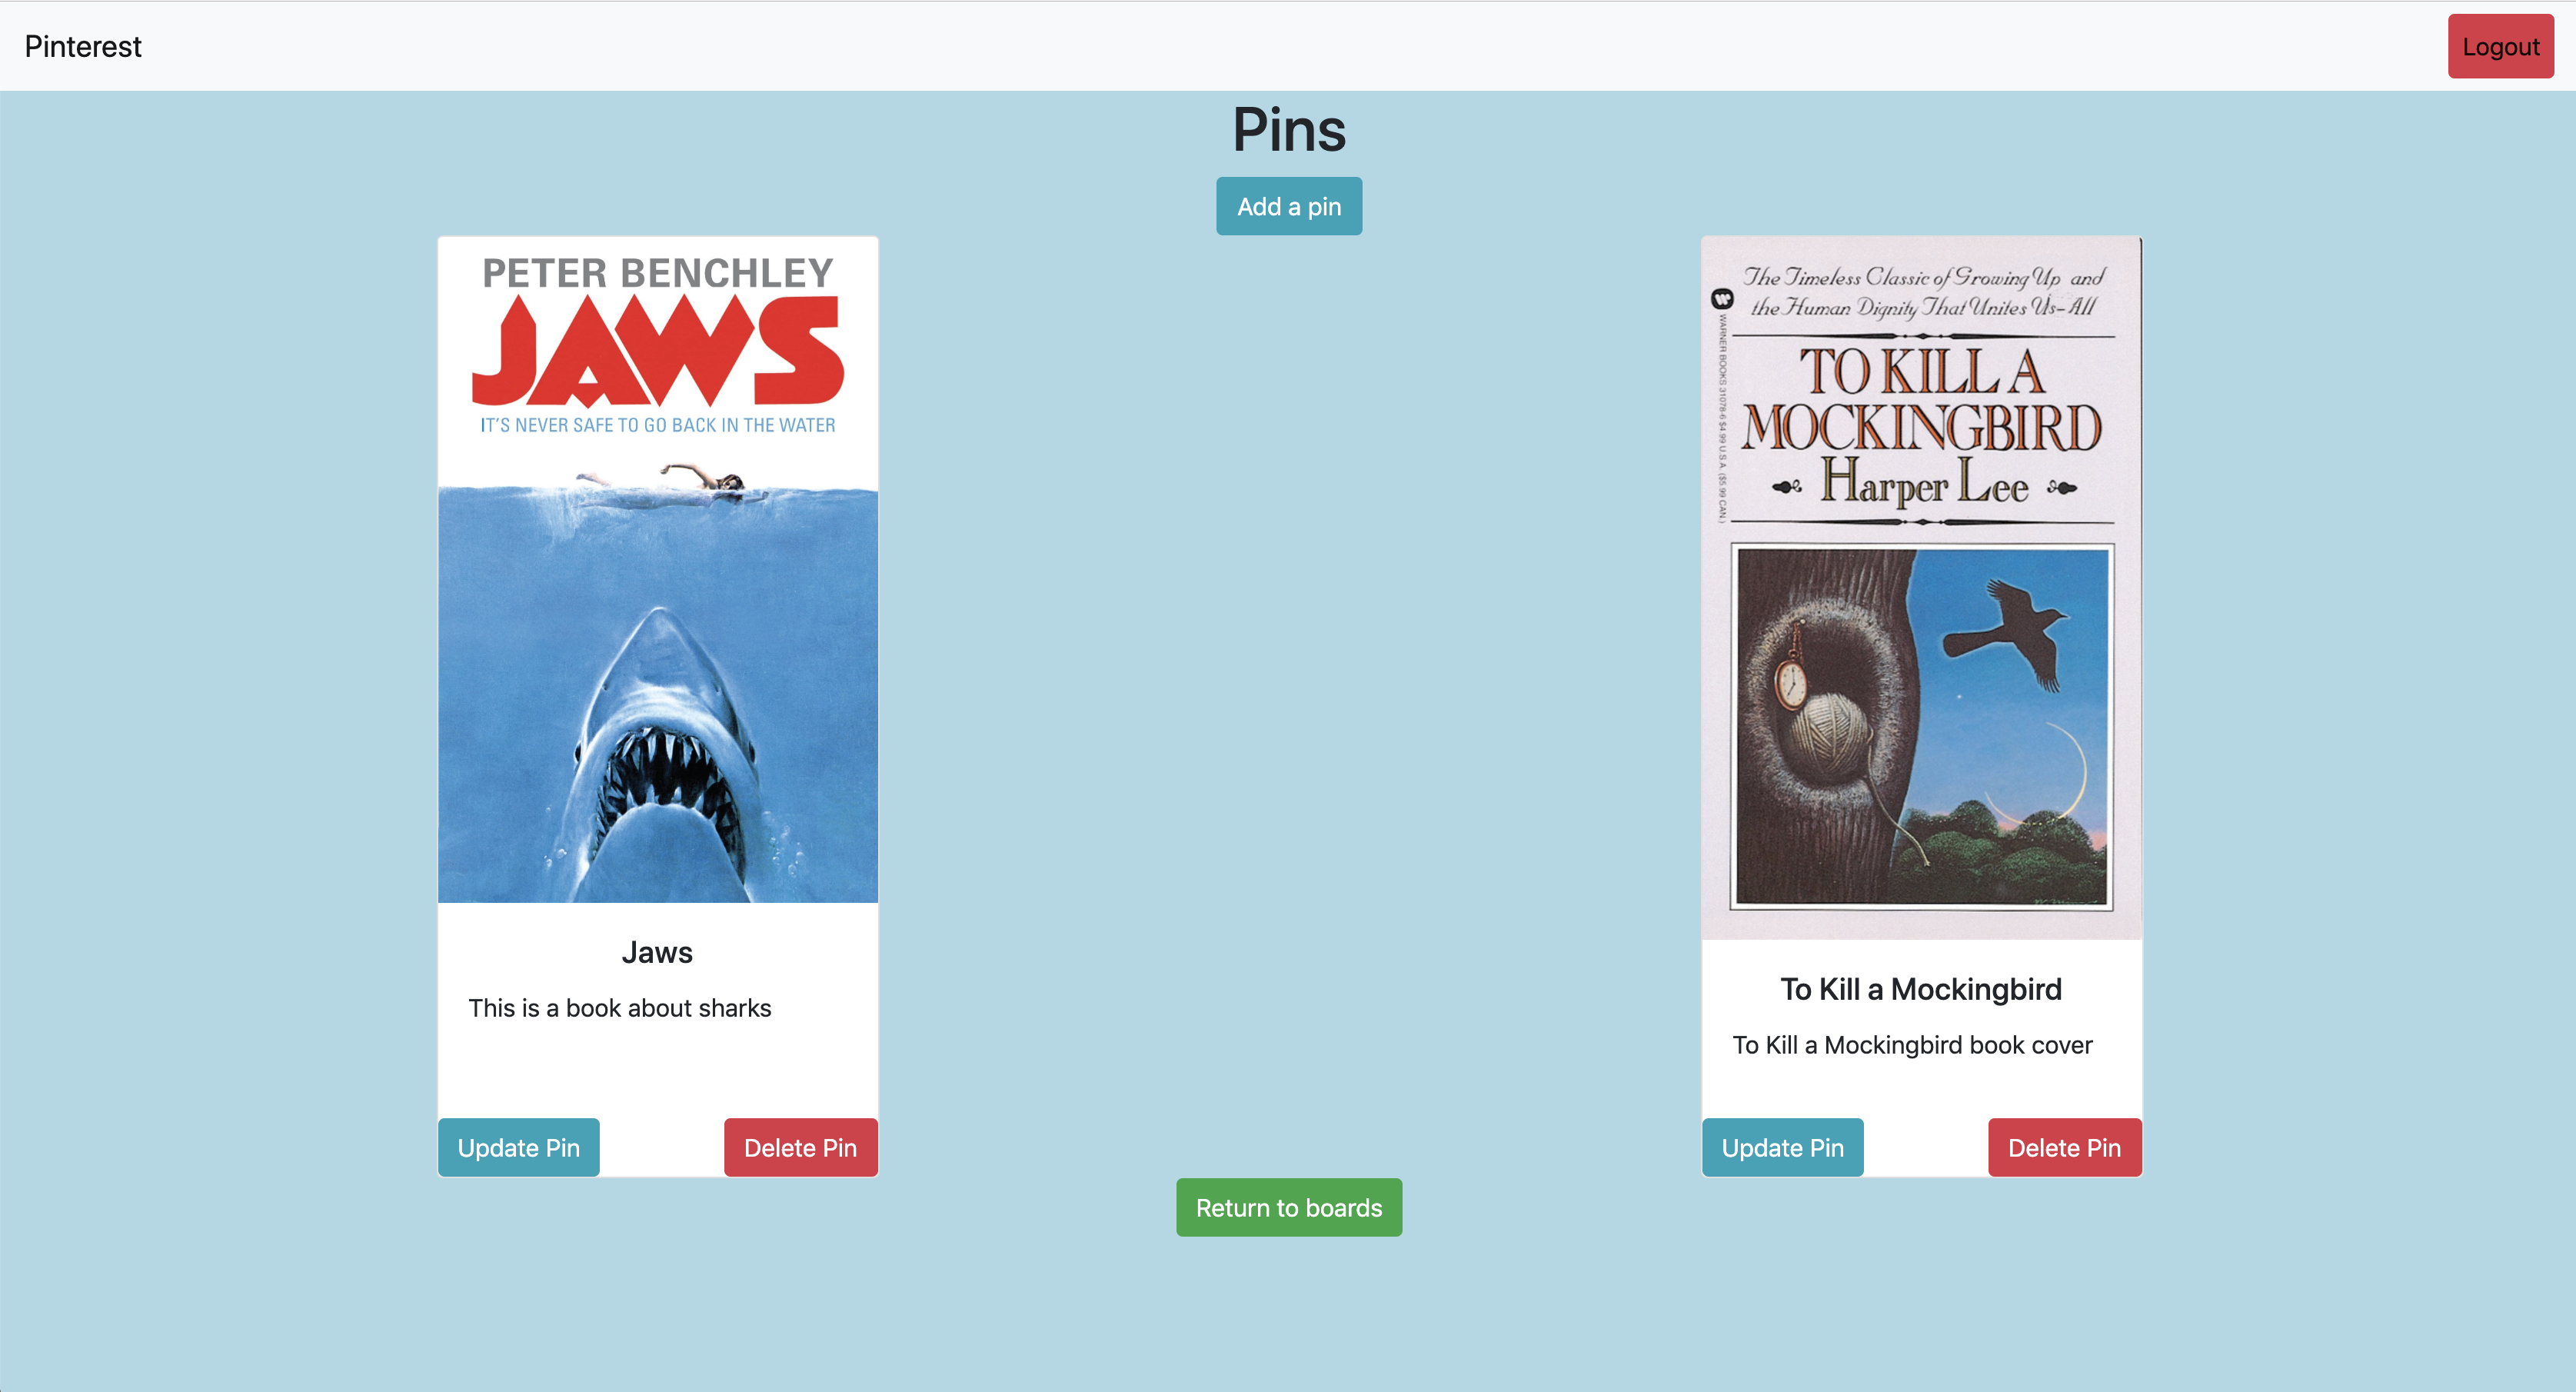
Task: Open Return to boards navigation
Action: (x=1289, y=1208)
